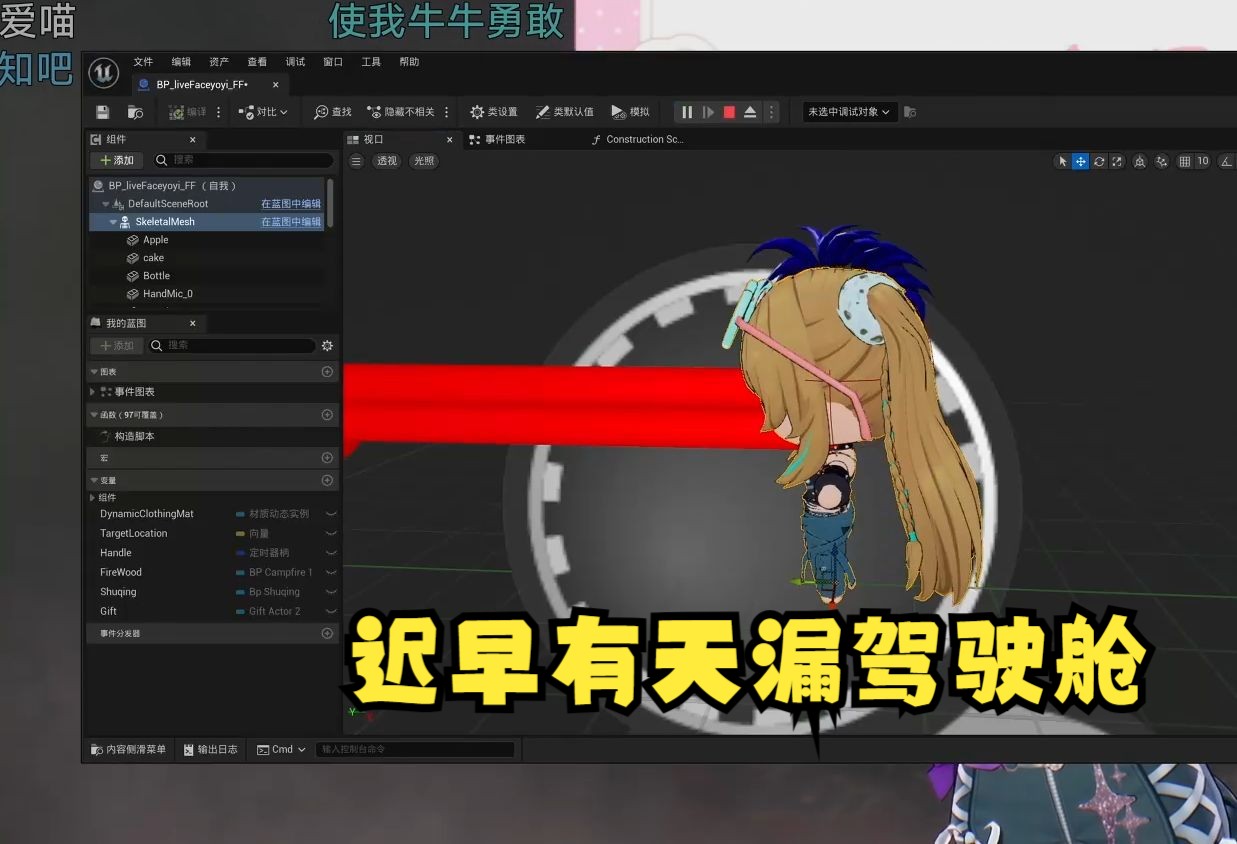Activate the scale gizmo tool
This screenshot has width=1237, height=844.
(1117, 161)
